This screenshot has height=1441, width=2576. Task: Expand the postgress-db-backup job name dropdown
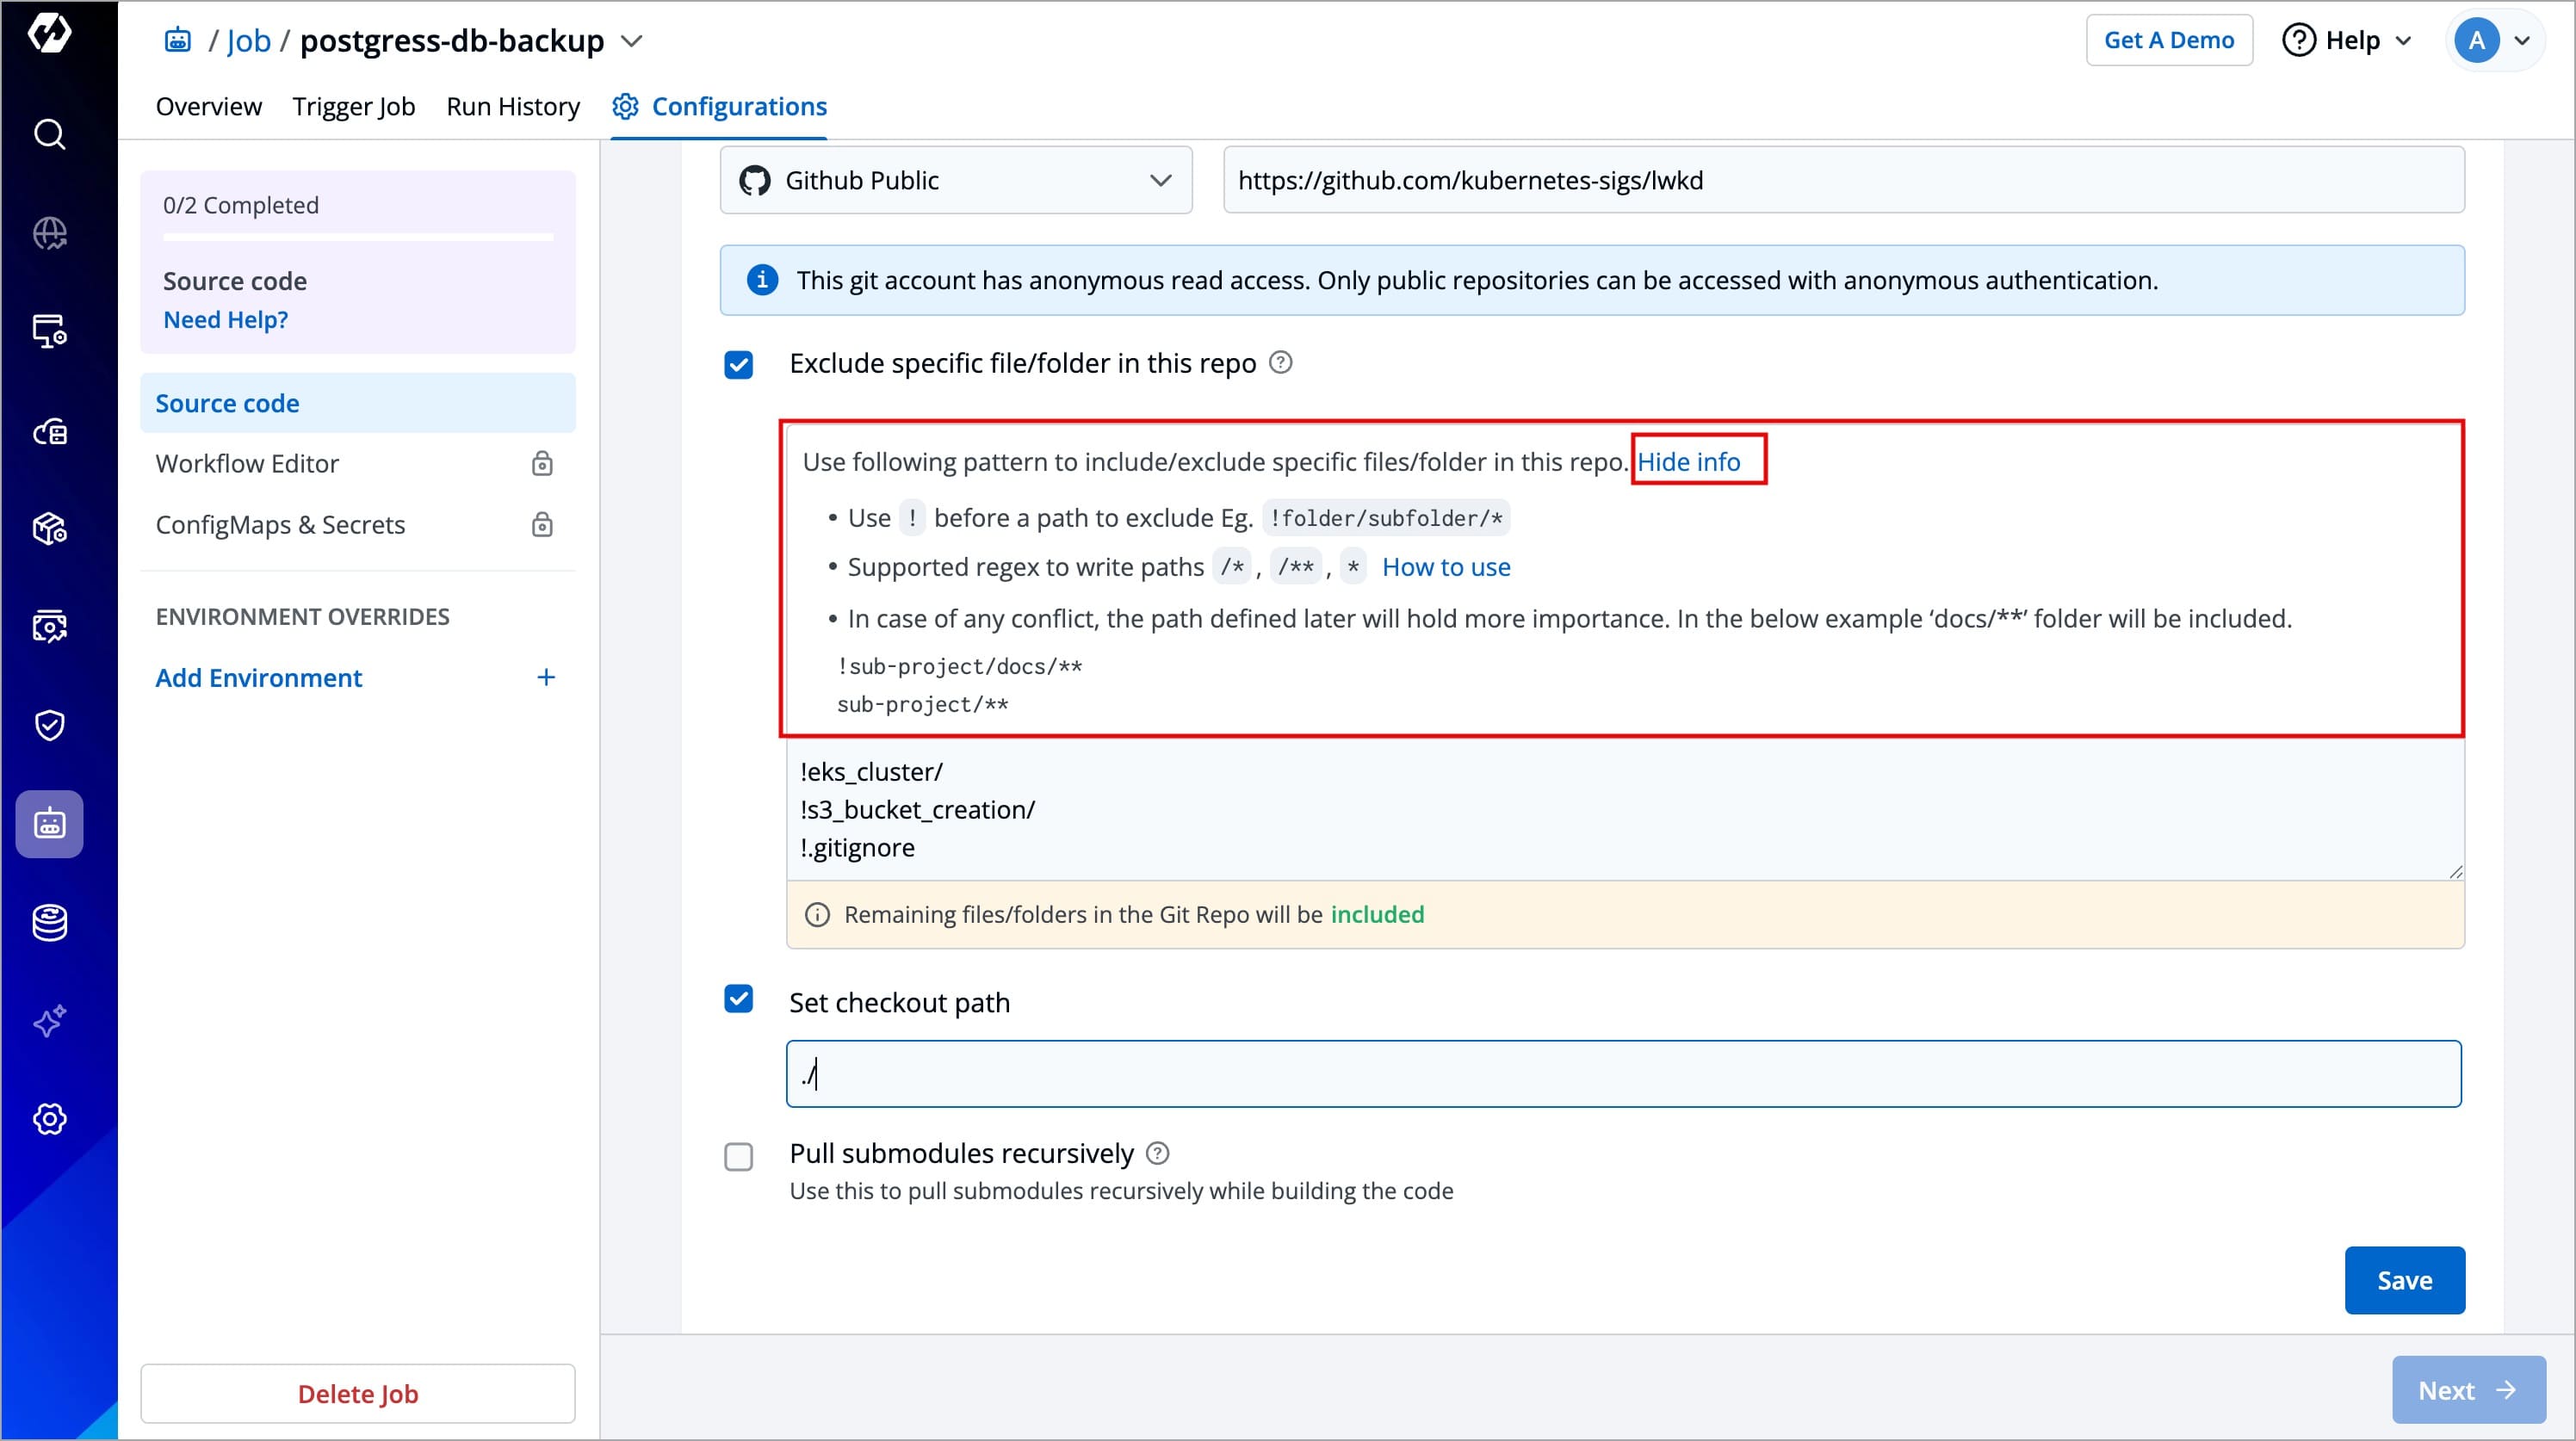point(632,41)
